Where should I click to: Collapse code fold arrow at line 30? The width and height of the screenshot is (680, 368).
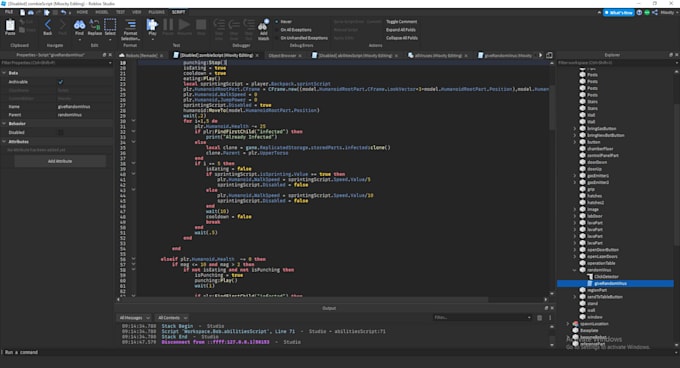pos(133,121)
